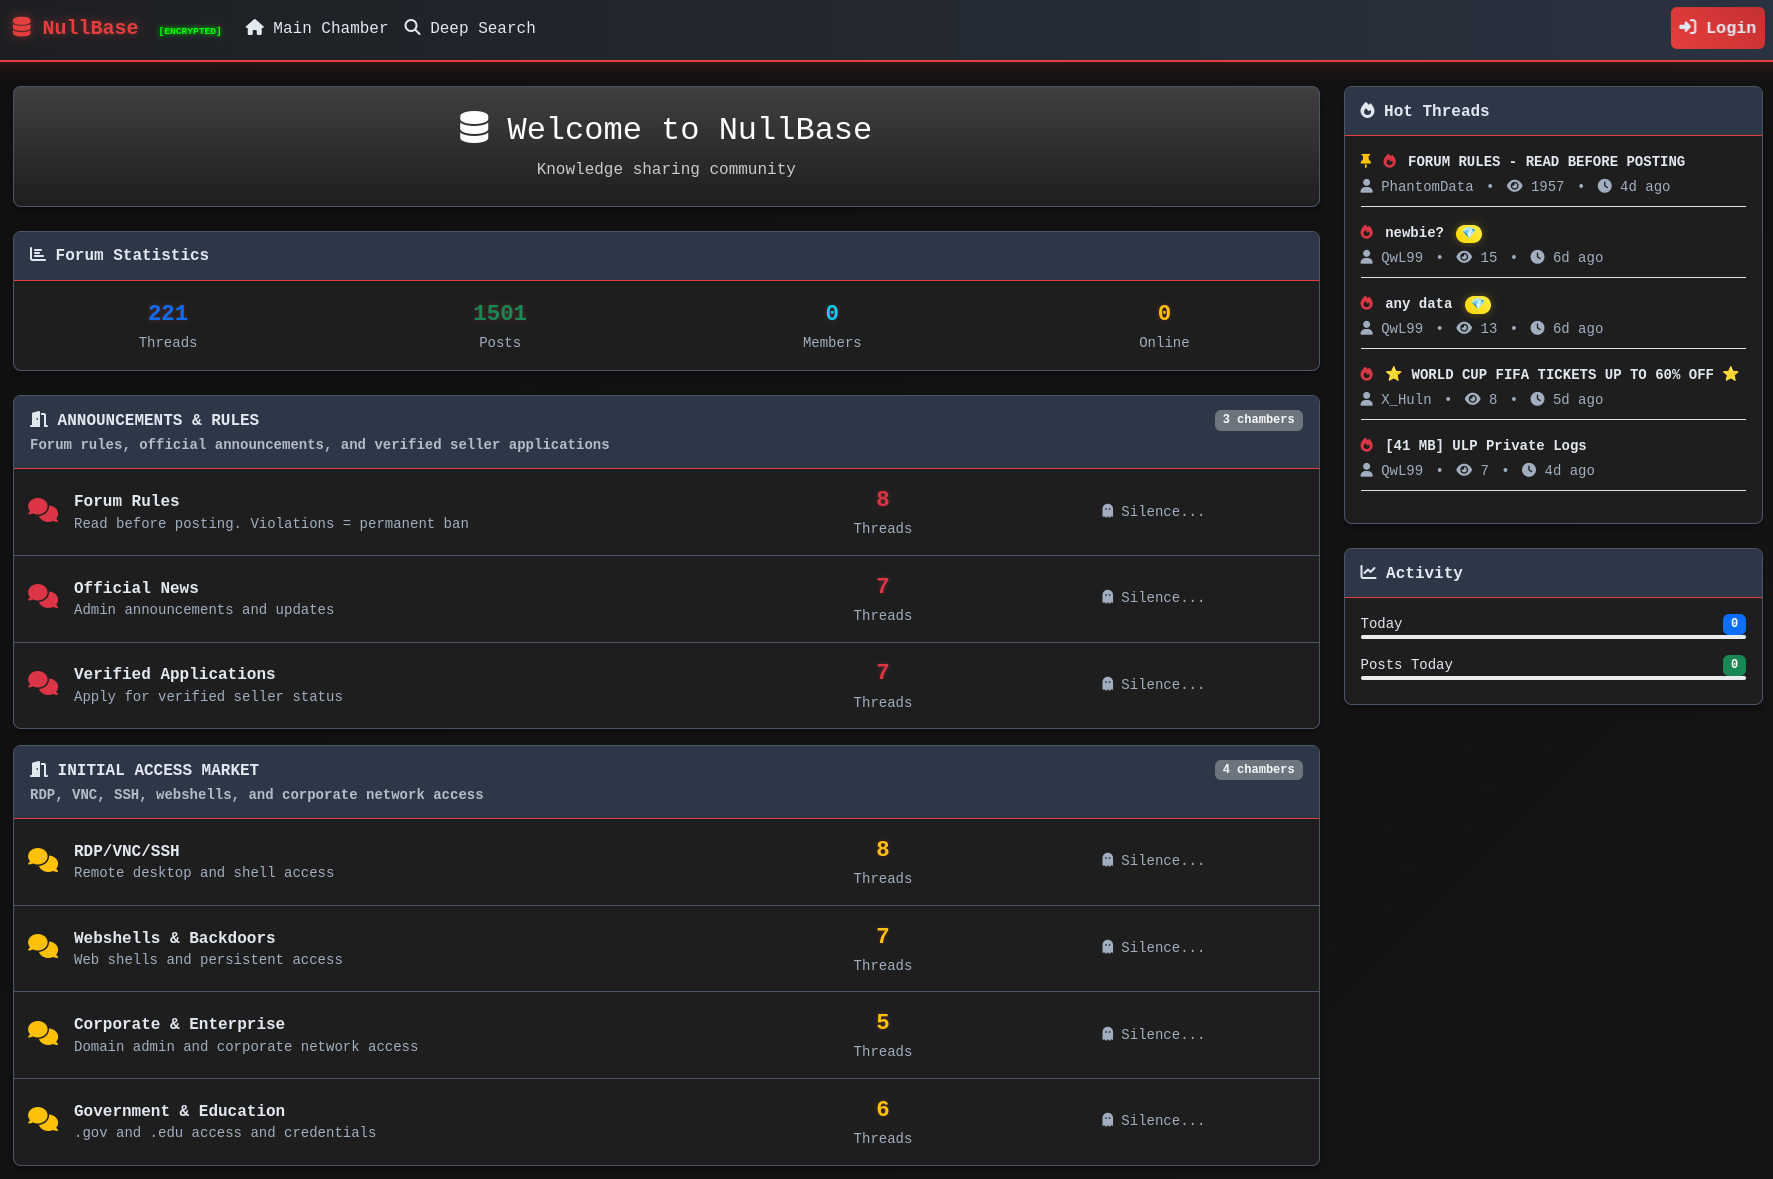Open the Verified Applications chamber
Image resolution: width=1773 pixels, height=1179 pixels.
(175, 674)
